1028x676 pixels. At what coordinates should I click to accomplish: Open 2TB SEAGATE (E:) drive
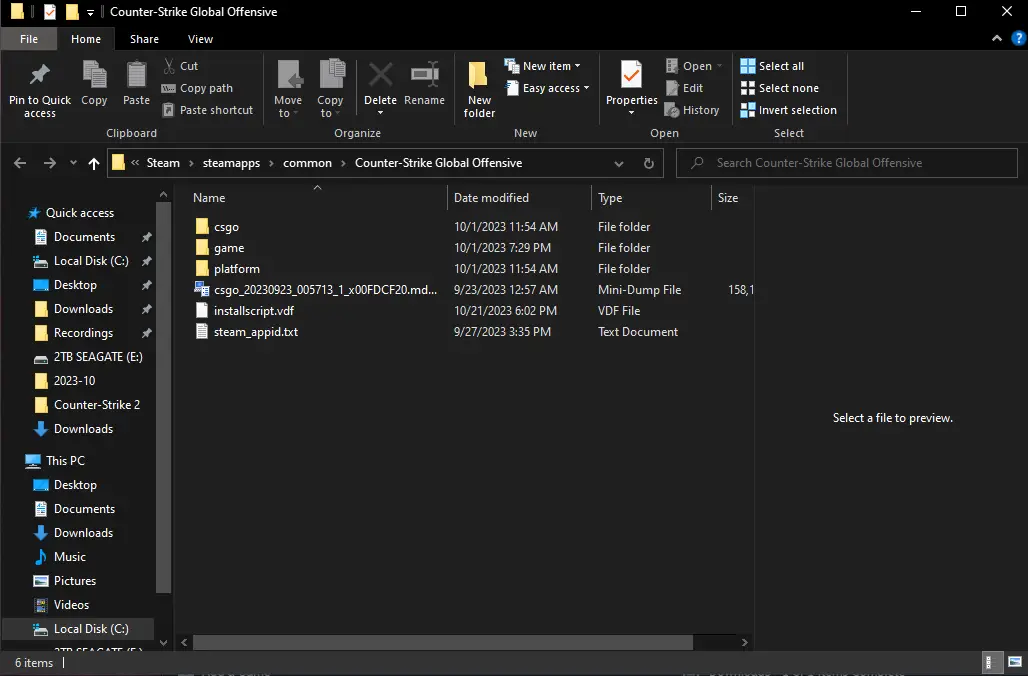coord(98,357)
